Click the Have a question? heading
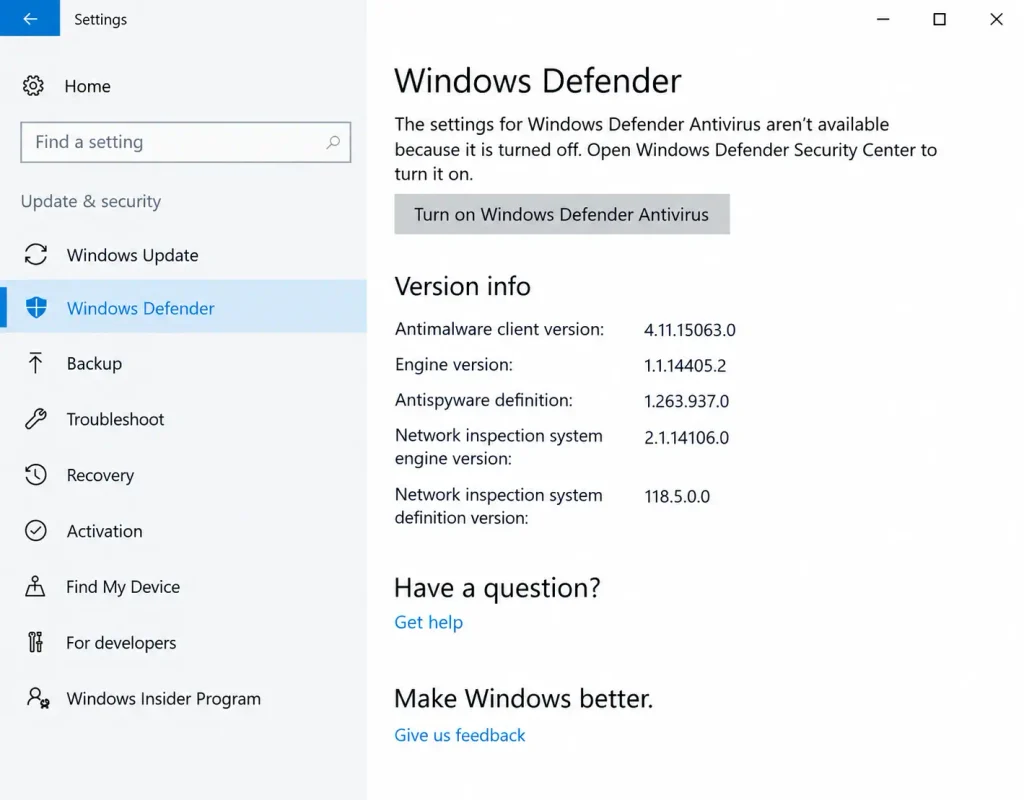Viewport: 1024px width, 800px height. point(497,588)
